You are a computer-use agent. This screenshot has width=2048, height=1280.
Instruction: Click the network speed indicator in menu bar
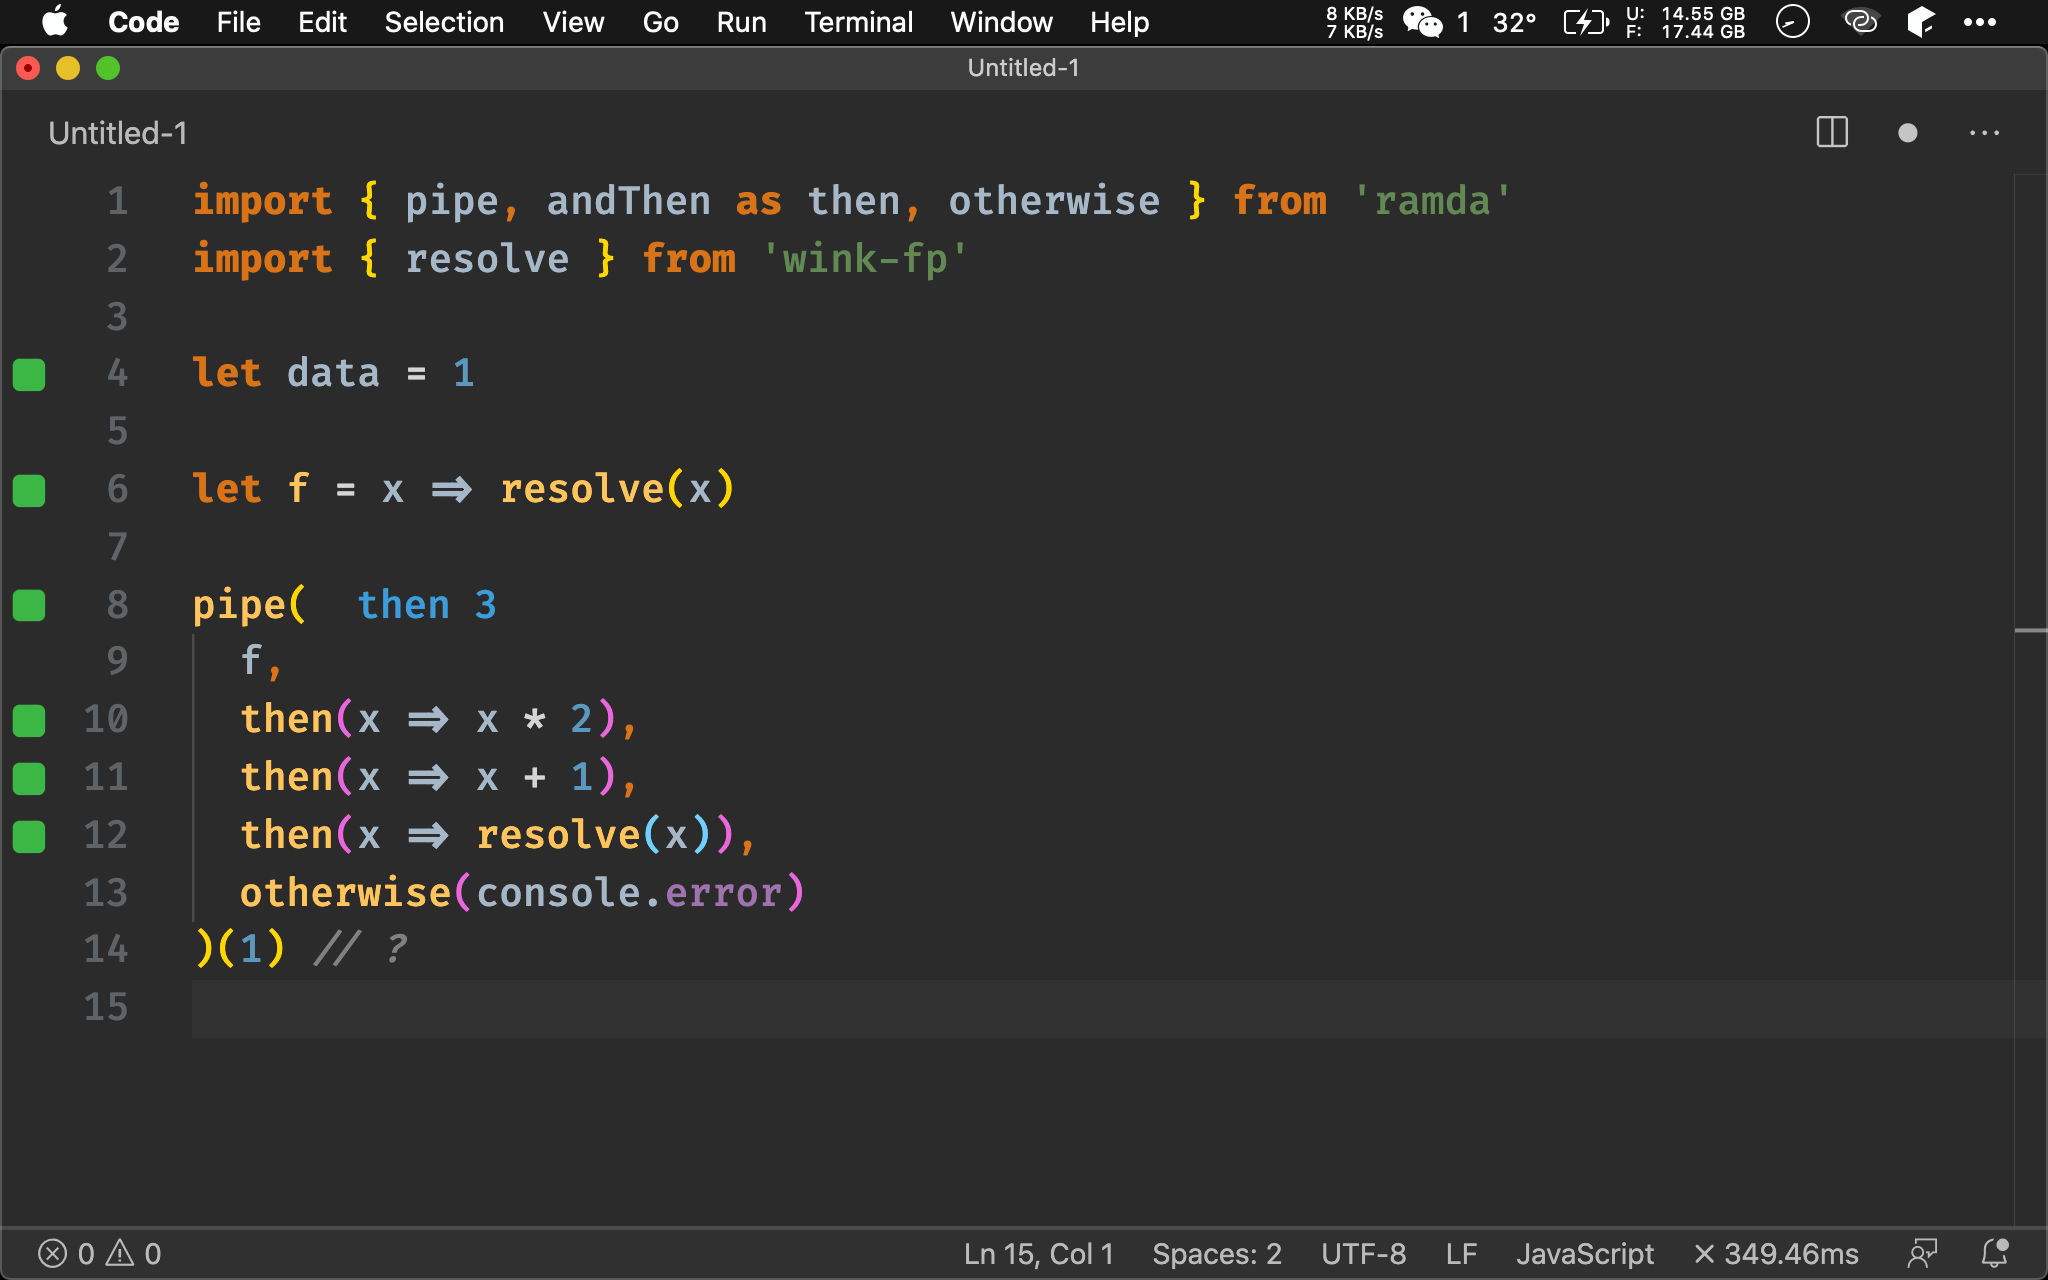(1354, 22)
